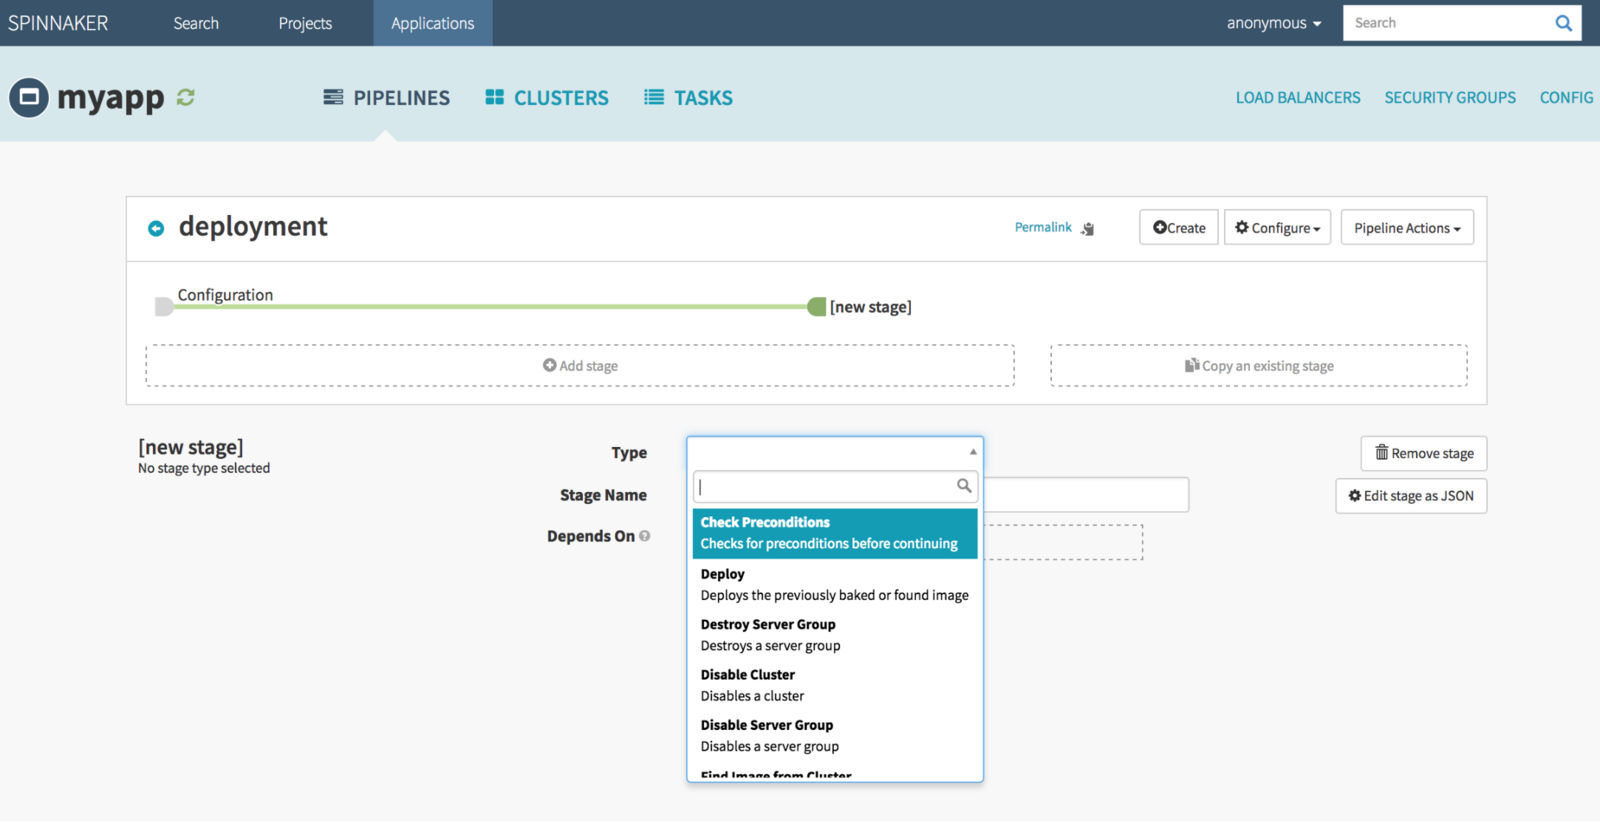Go to Search in the top navigation
This screenshot has width=1600, height=826.
[x=196, y=23]
